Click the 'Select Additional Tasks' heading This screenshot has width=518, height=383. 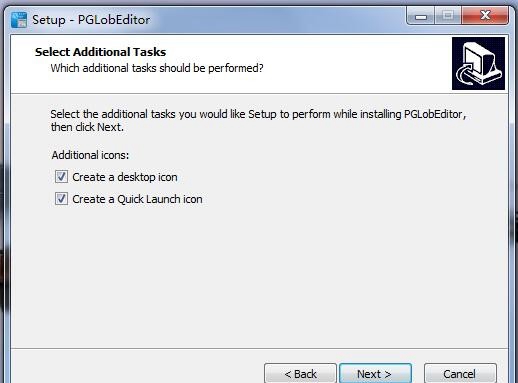tap(100, 52)
